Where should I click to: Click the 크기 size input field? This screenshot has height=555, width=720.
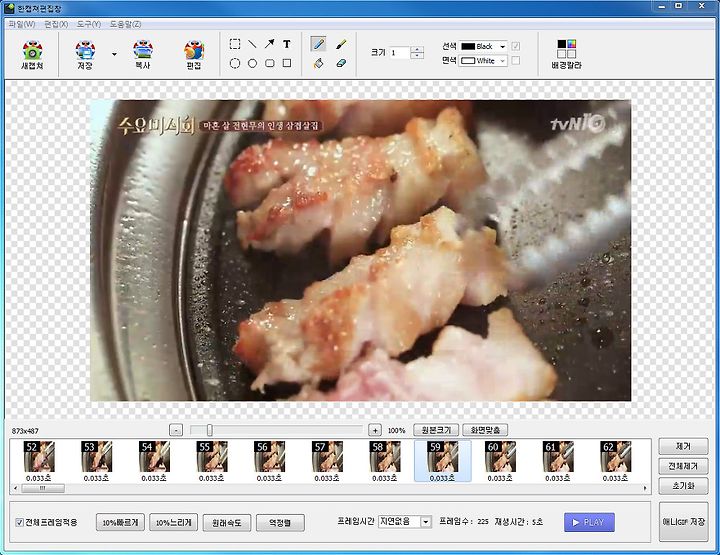tap(399, 53)
